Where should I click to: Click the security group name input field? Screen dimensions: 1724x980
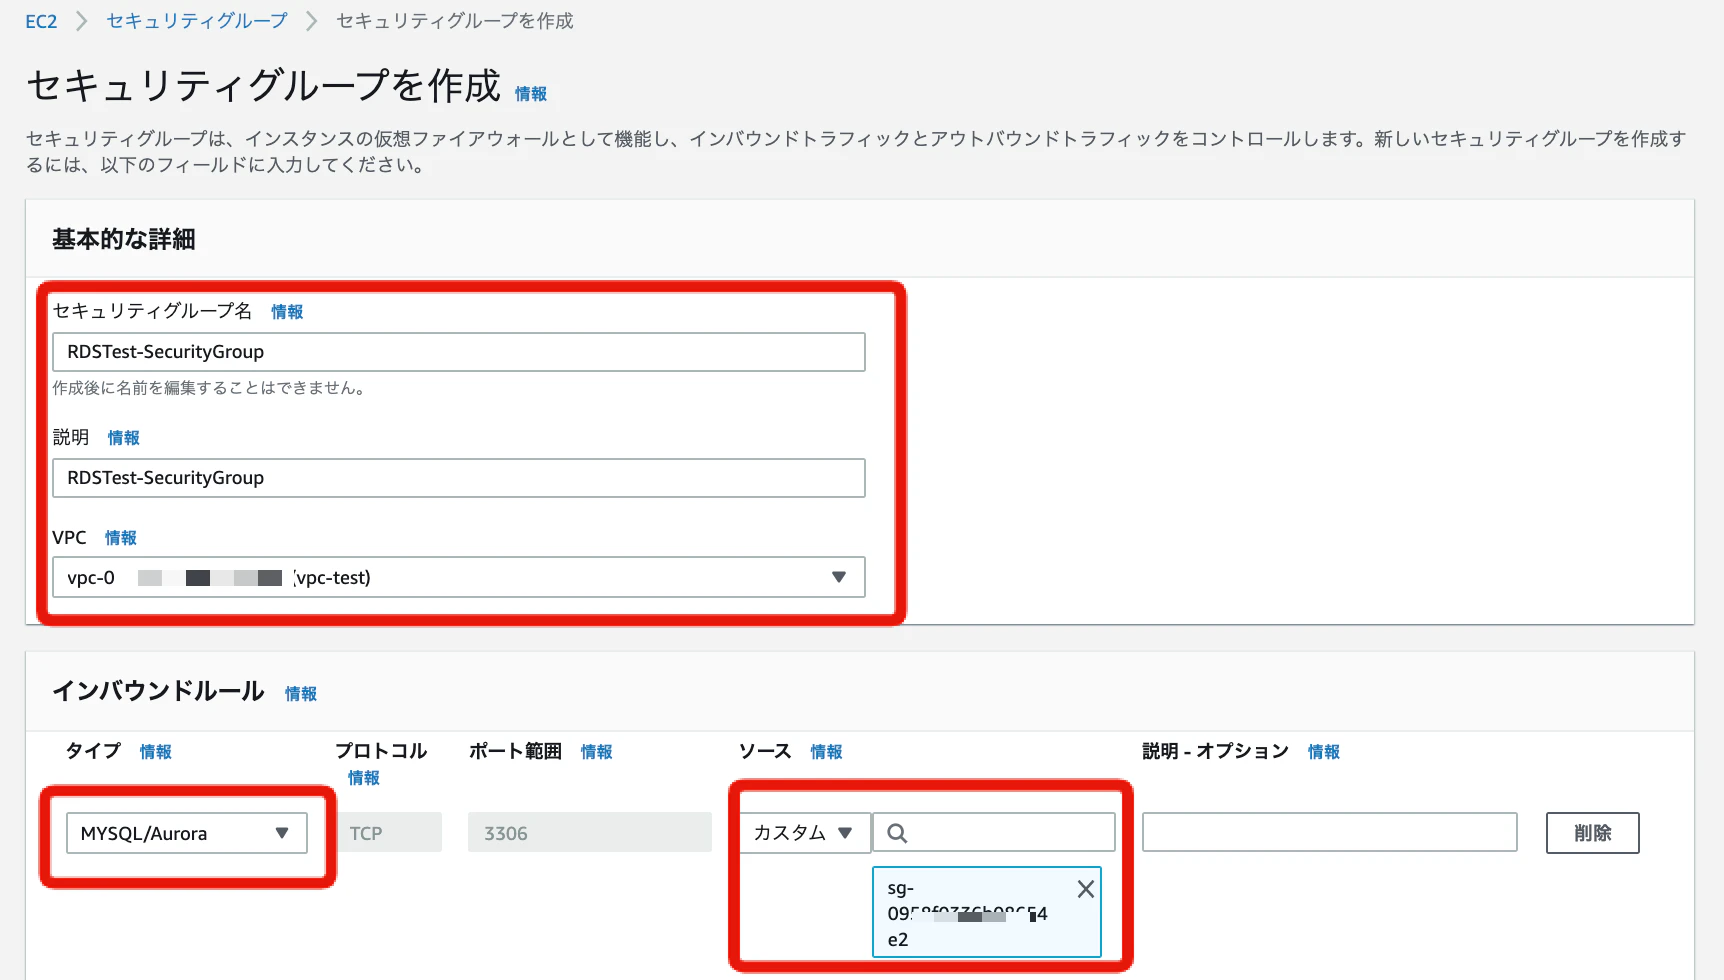click(459, 352)
